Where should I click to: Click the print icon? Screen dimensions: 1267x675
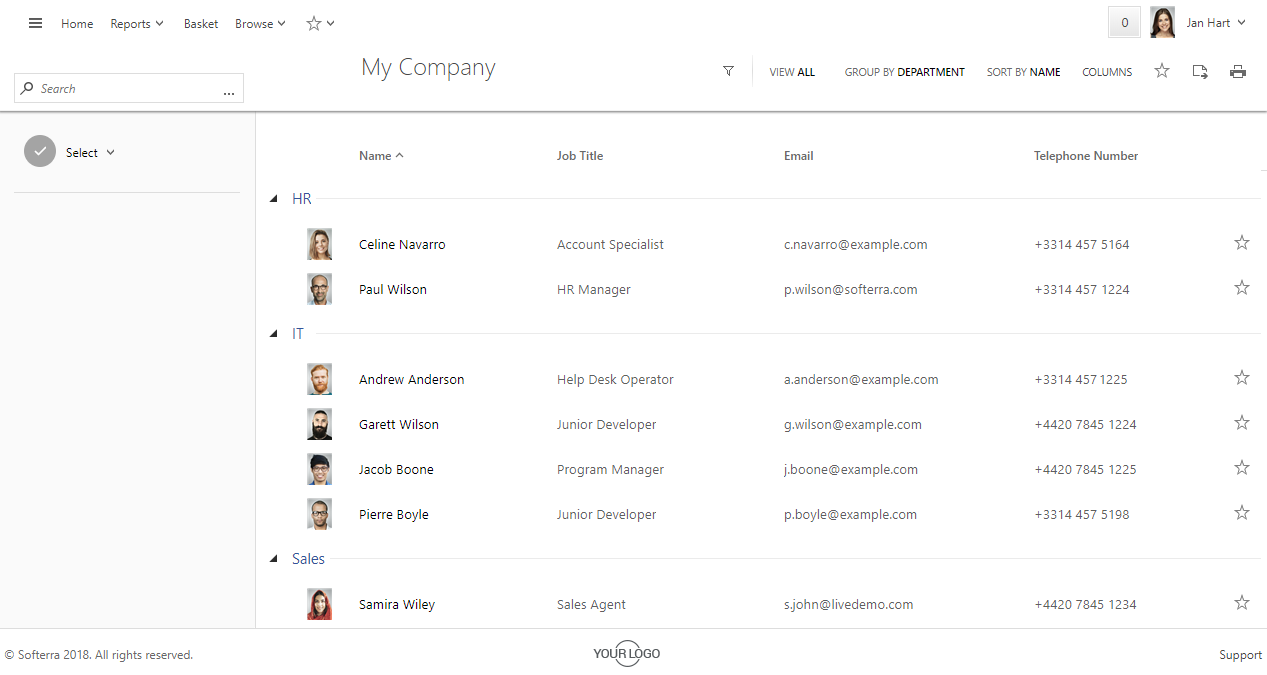1238,71
